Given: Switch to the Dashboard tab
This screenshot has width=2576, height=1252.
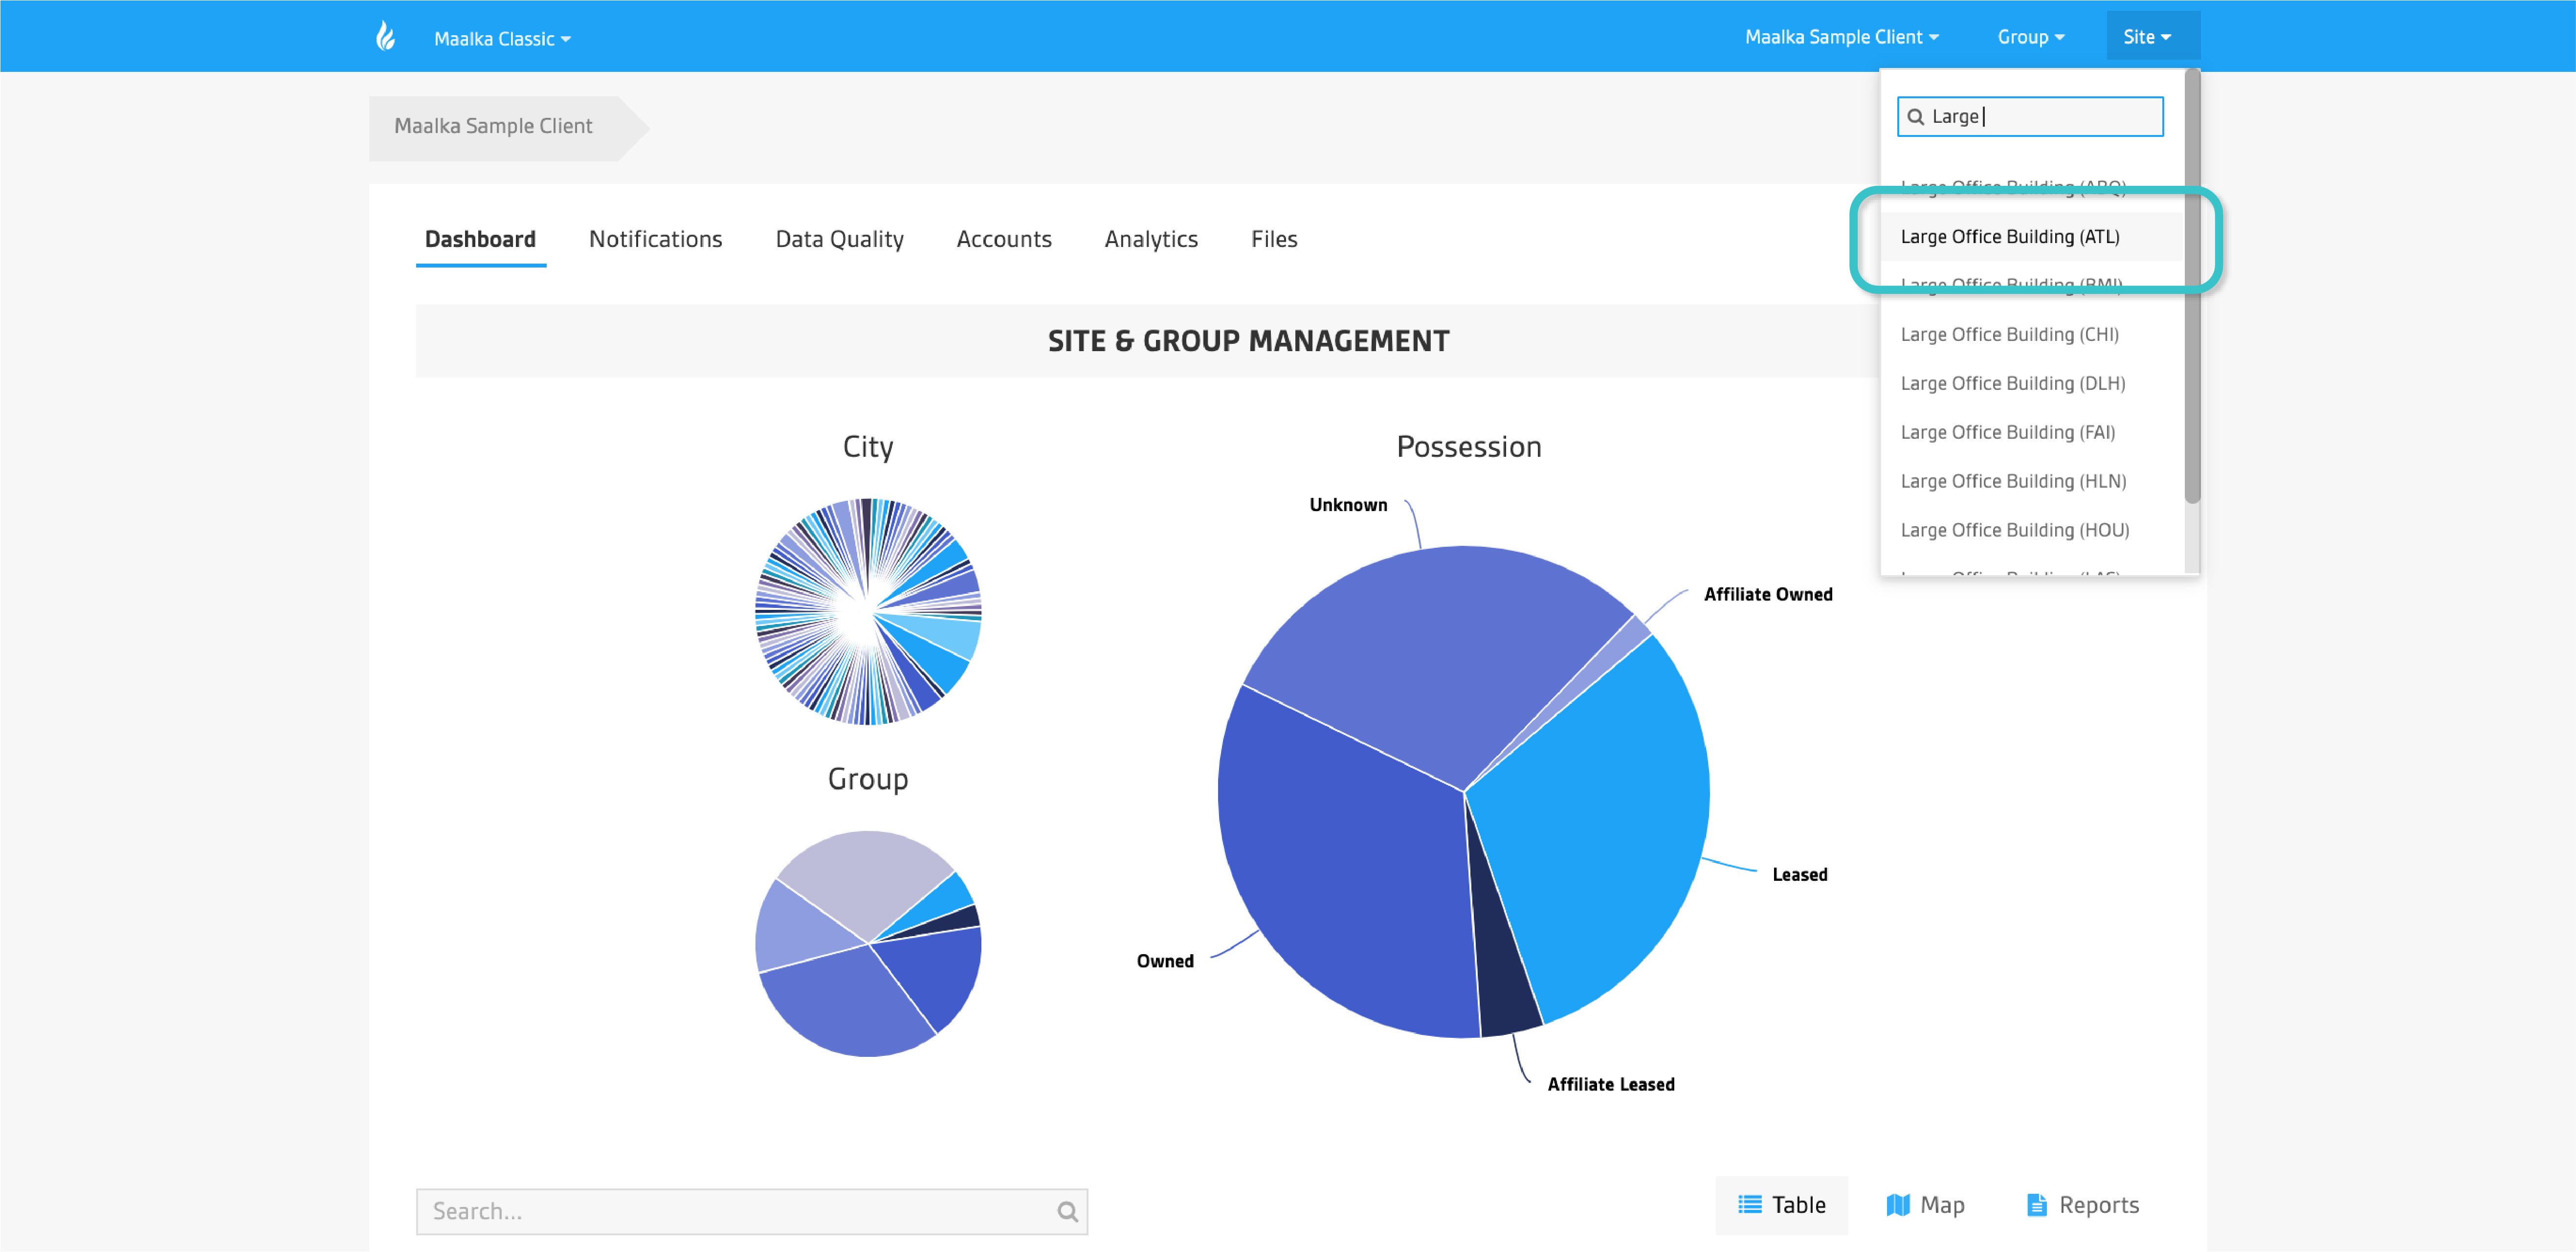Looking at the screenshot, I should pos(480,239).
